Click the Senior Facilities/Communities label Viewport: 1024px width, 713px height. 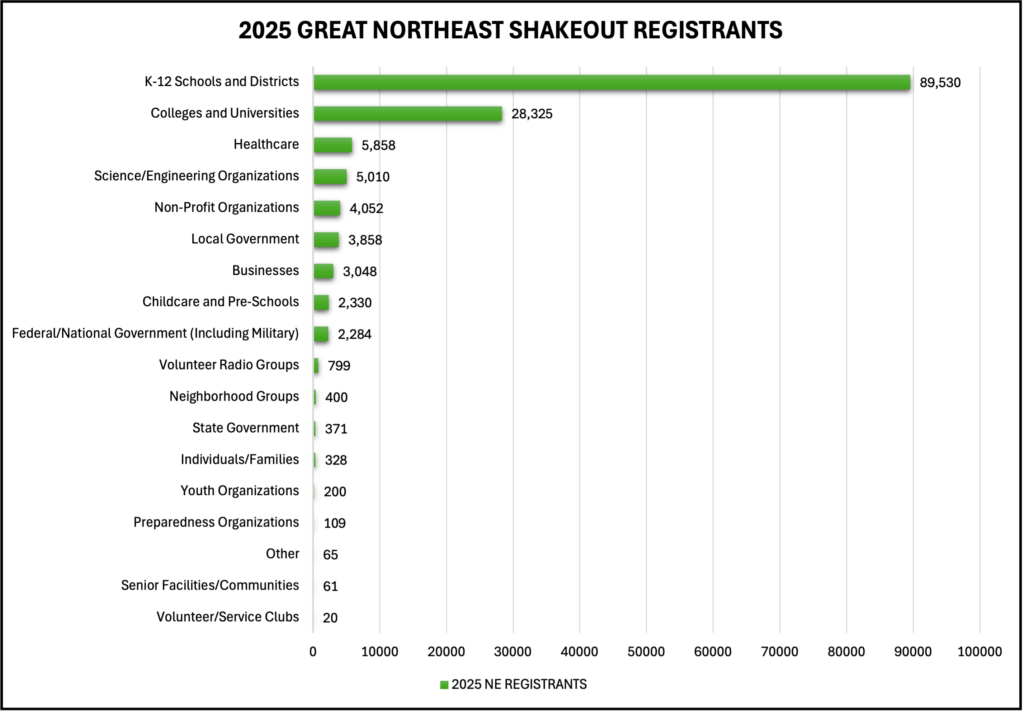tap(210, 585)
